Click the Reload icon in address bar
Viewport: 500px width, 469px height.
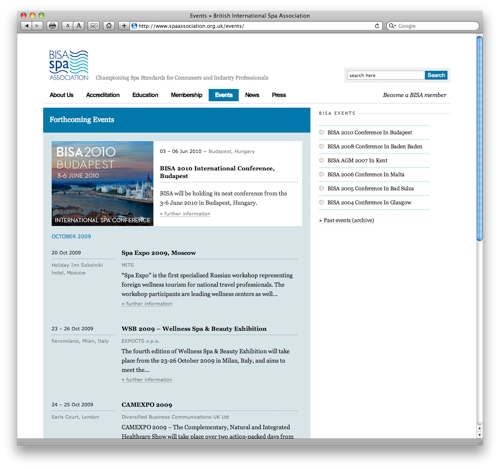[377, 26]
